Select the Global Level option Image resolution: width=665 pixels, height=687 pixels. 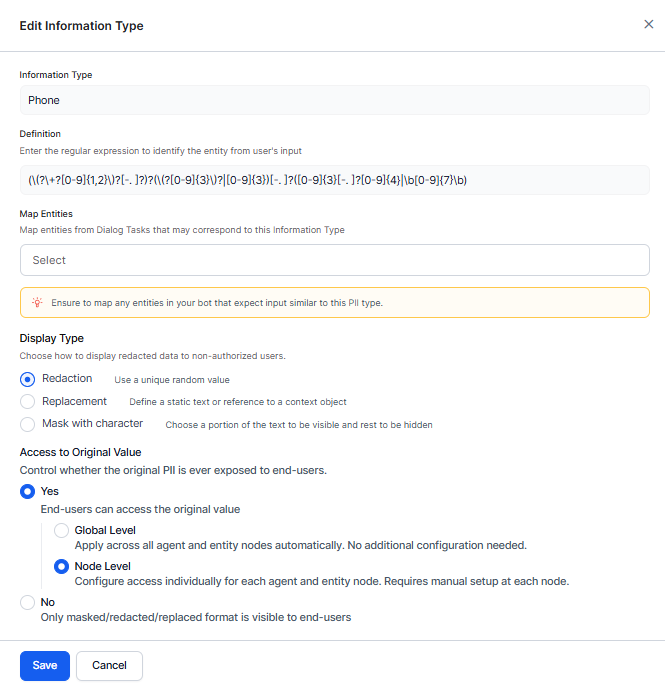click(61, 530)
